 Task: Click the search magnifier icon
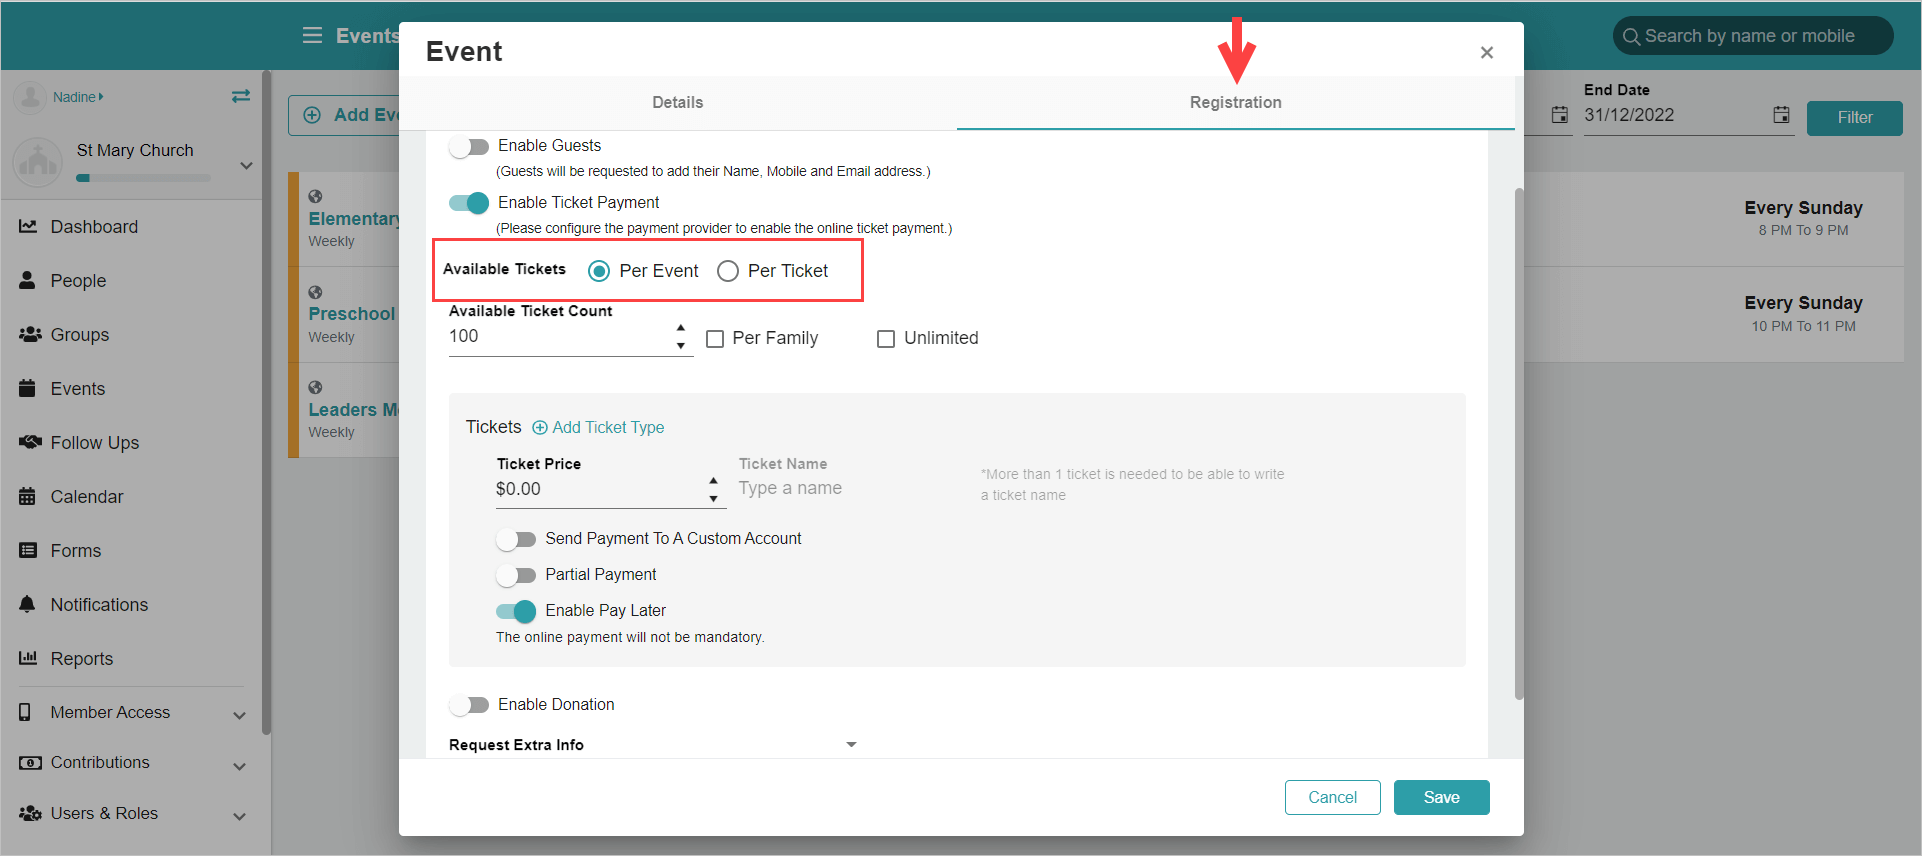pyautogui.click(x=1631, y=36)
